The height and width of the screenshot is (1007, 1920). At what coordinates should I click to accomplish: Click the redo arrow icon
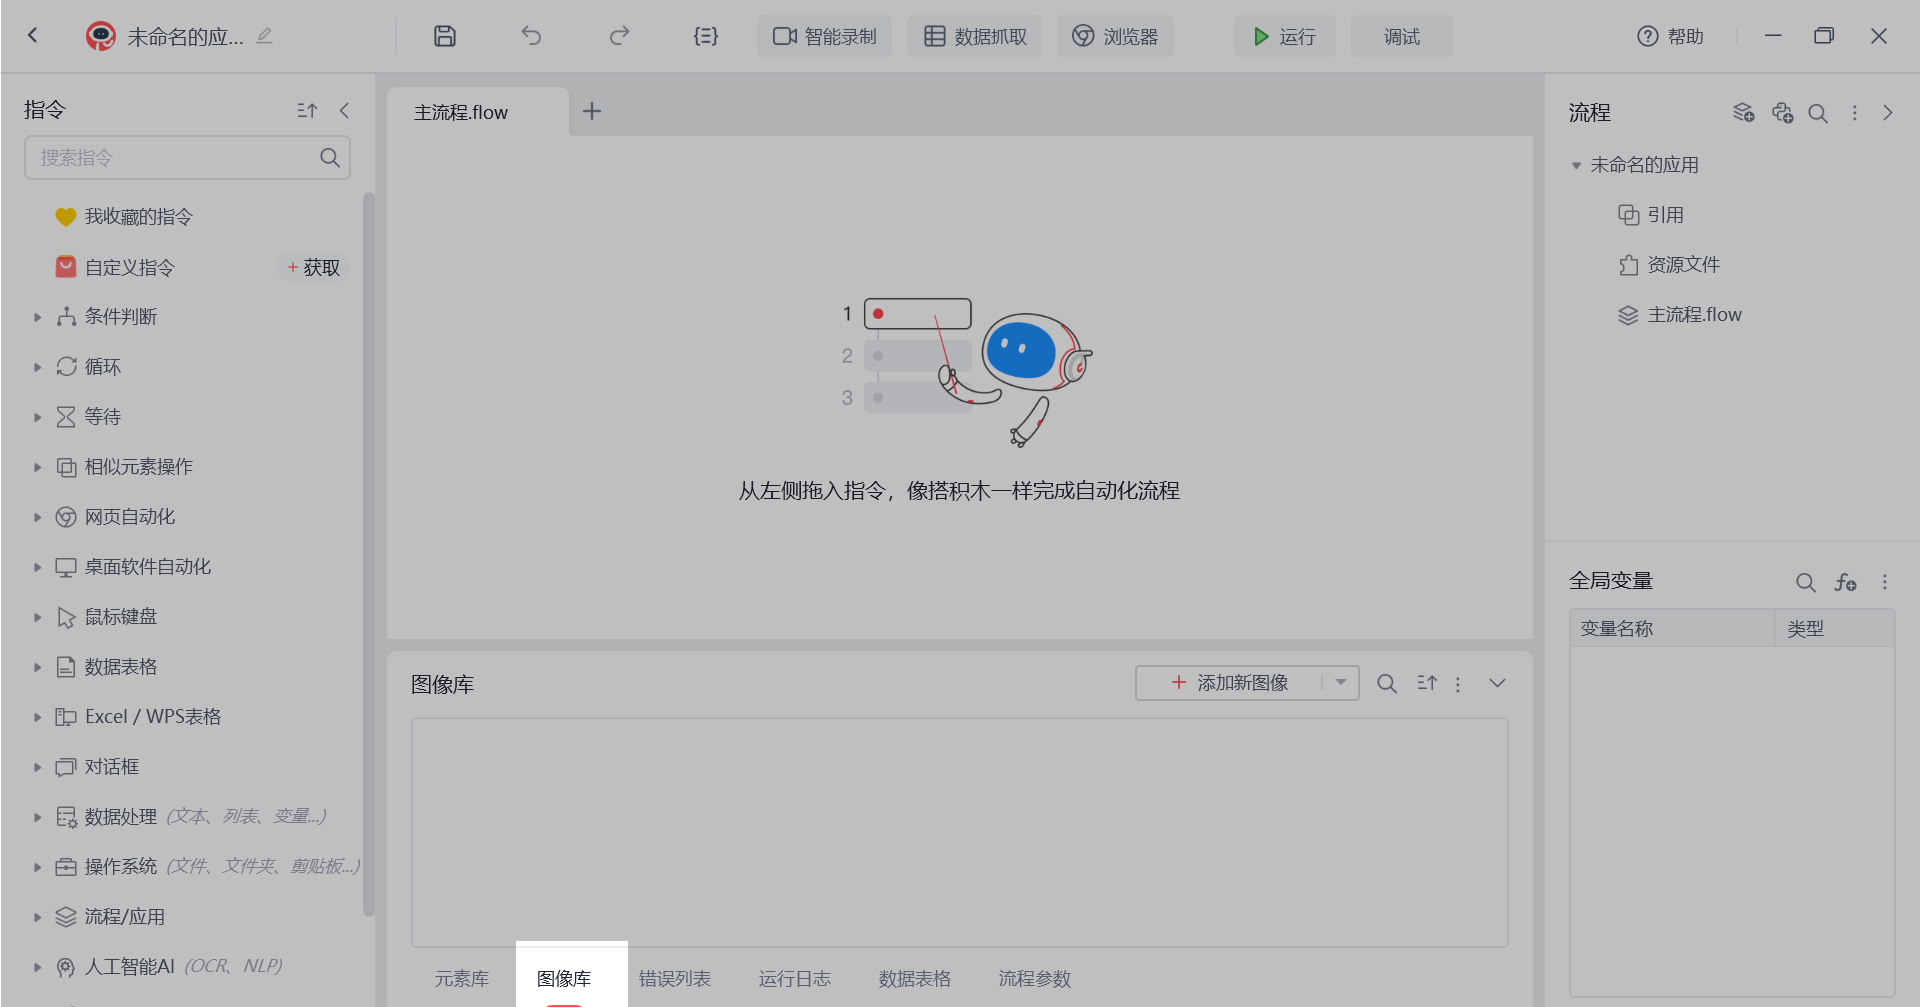619,36
